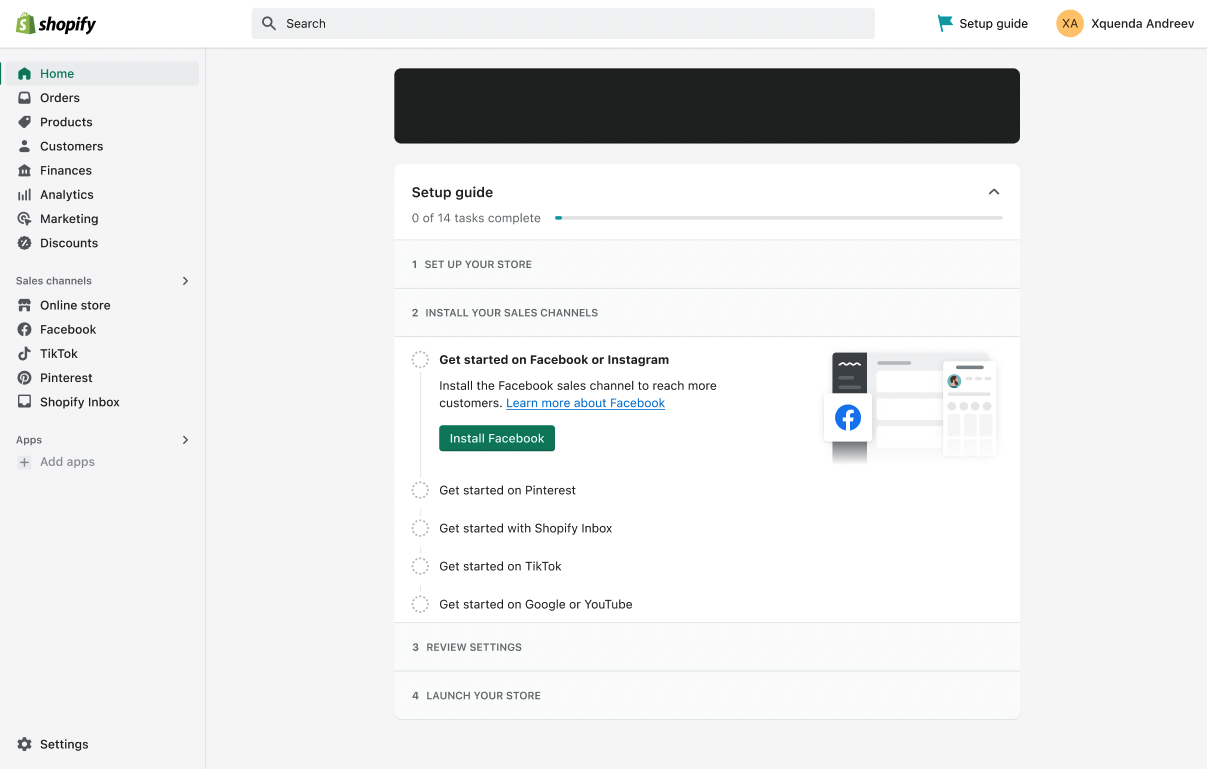Image resolution: width=1207 pixels, height=769 pixels.
Task: Click the Home house icon
Action: pyautogui.click(x=25, y=74)
